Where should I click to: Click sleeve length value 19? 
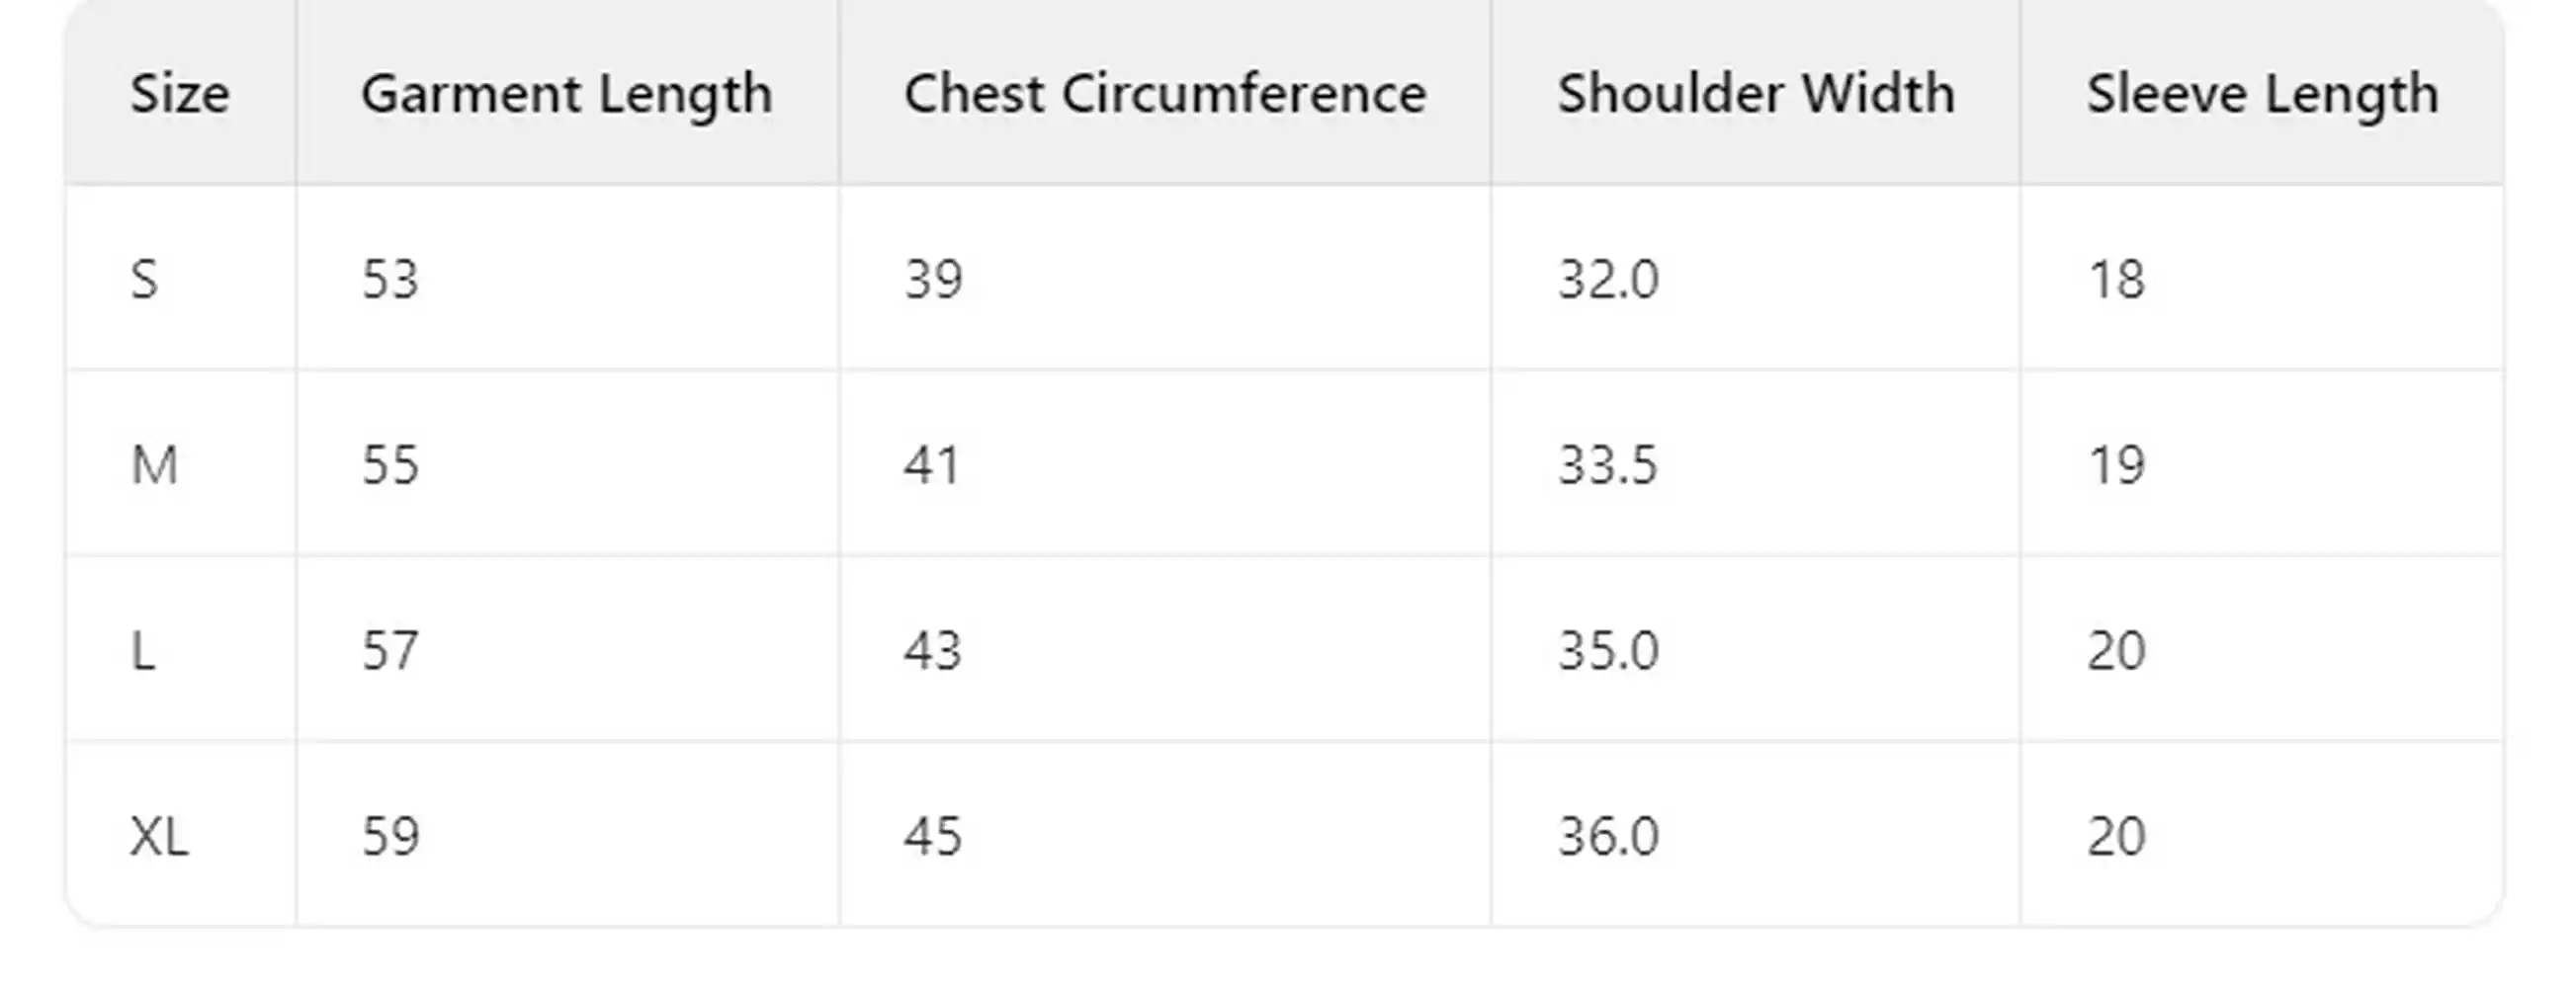coord(2115,465)
